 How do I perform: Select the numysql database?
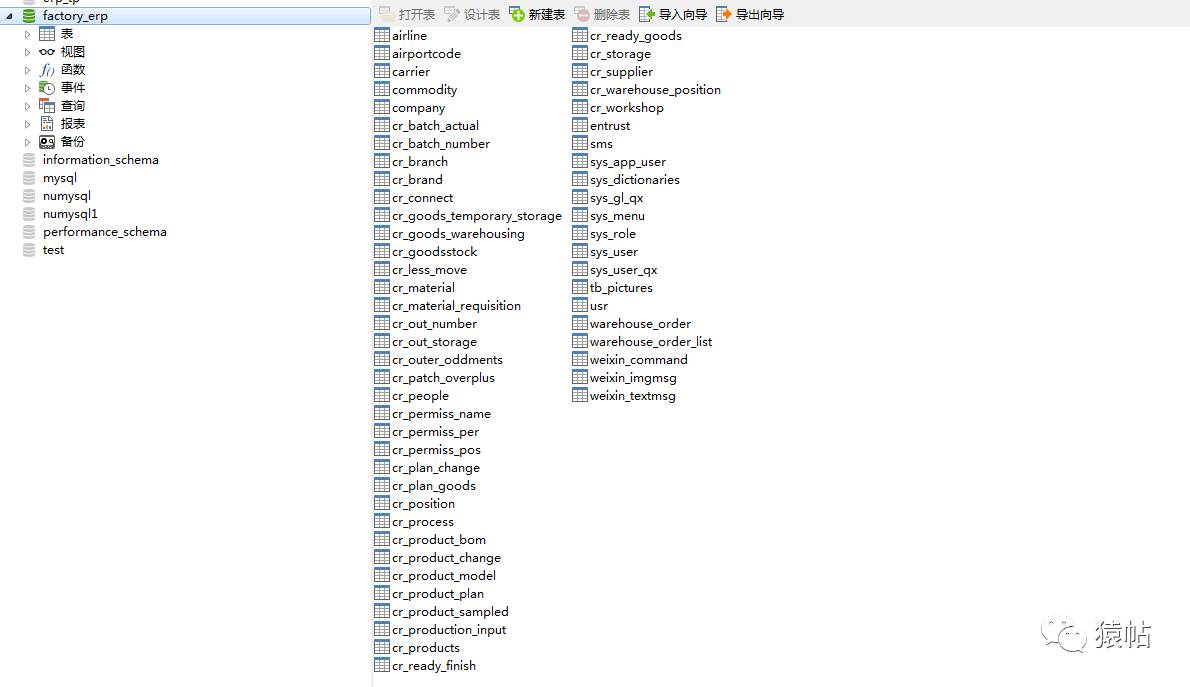tap(66, 196)
